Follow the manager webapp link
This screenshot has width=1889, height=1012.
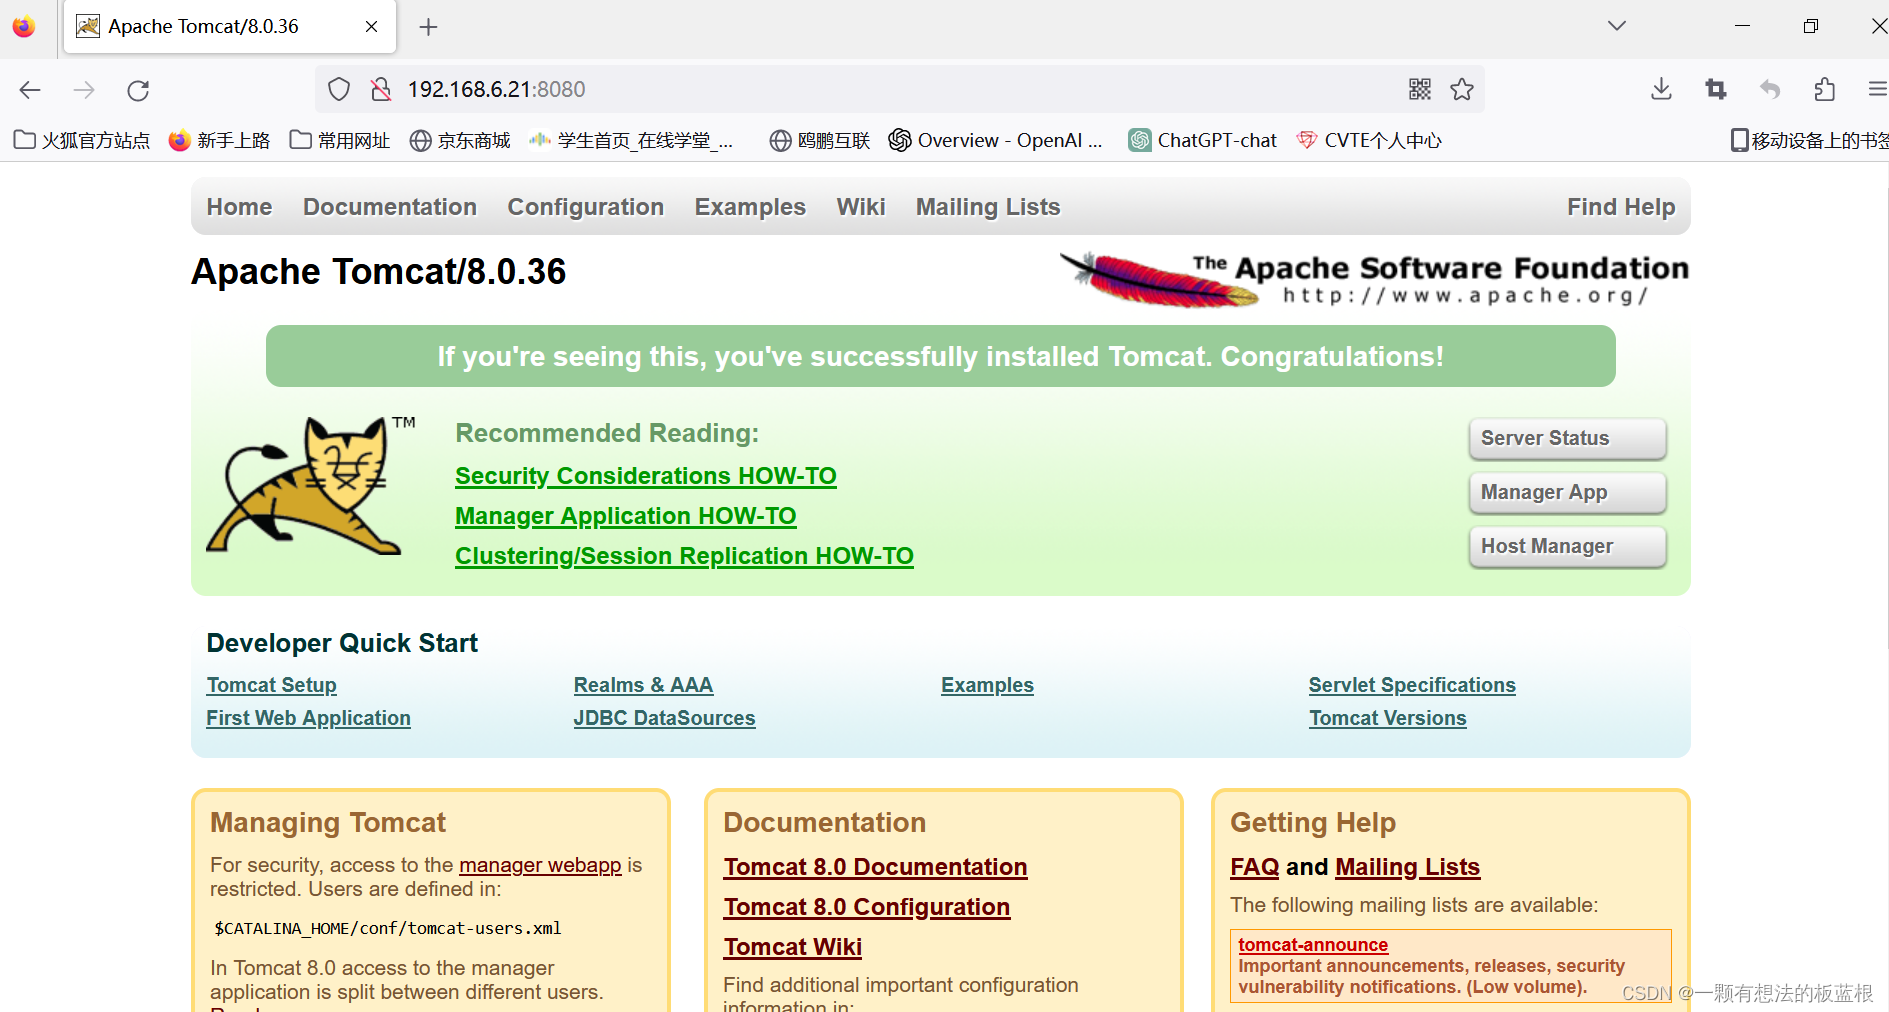pyautogui.click(x=540, y=865)
